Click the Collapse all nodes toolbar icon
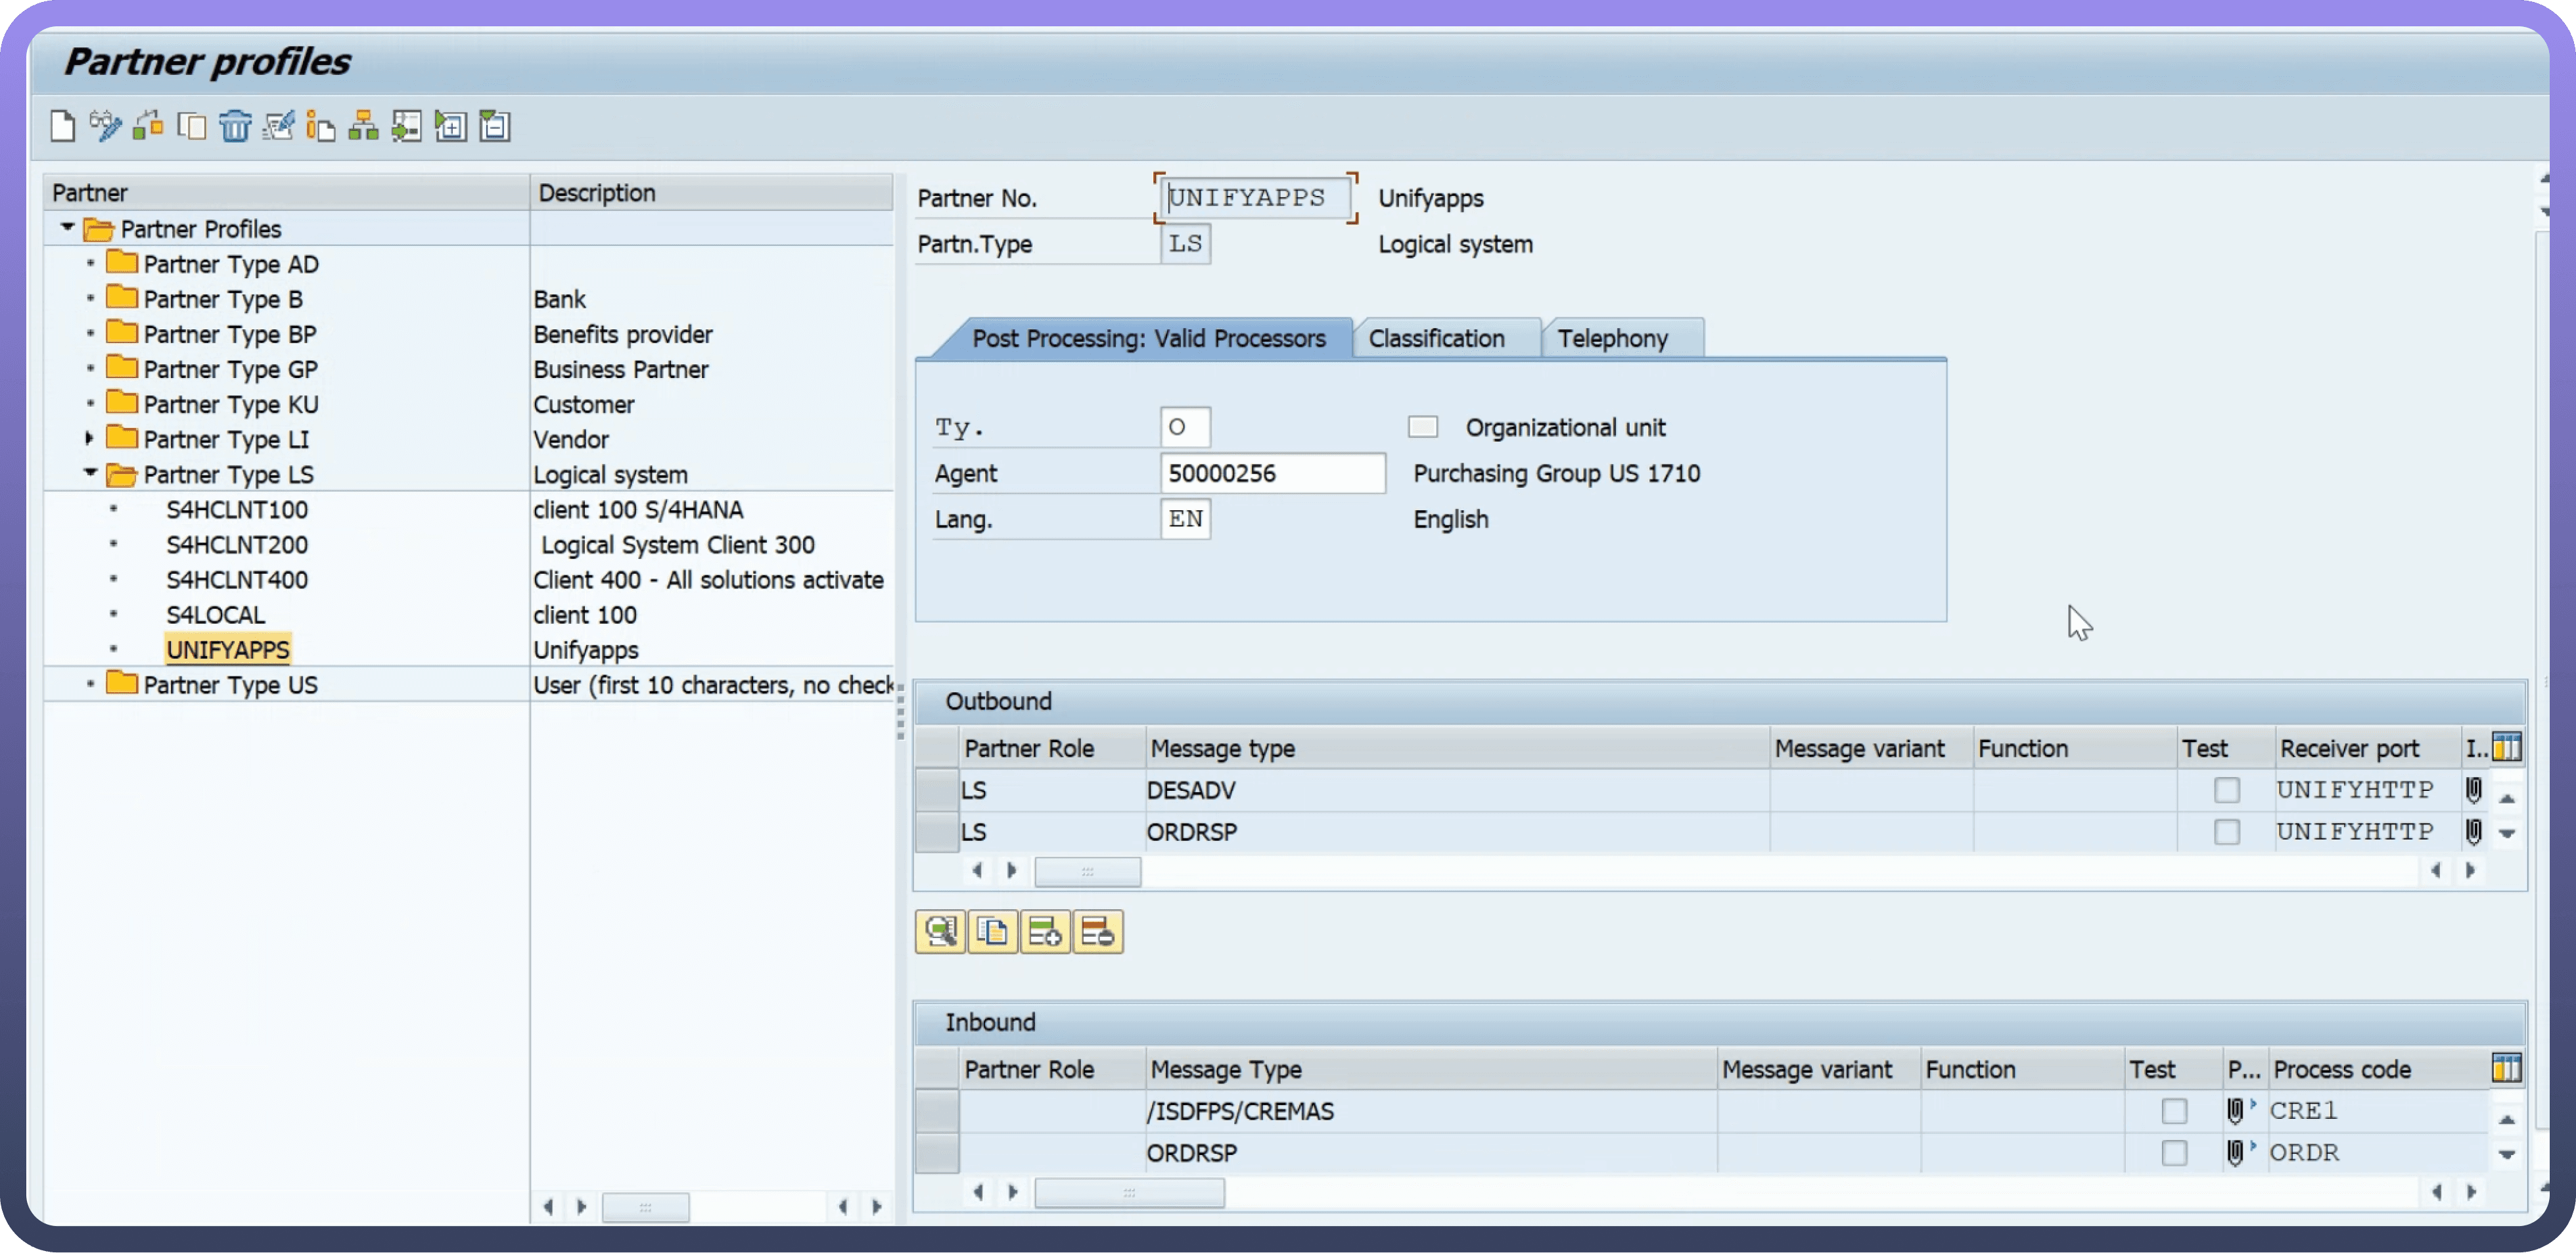This screenshot has height=1253, width=2576. pyautogui.click(x=495, y=127)
